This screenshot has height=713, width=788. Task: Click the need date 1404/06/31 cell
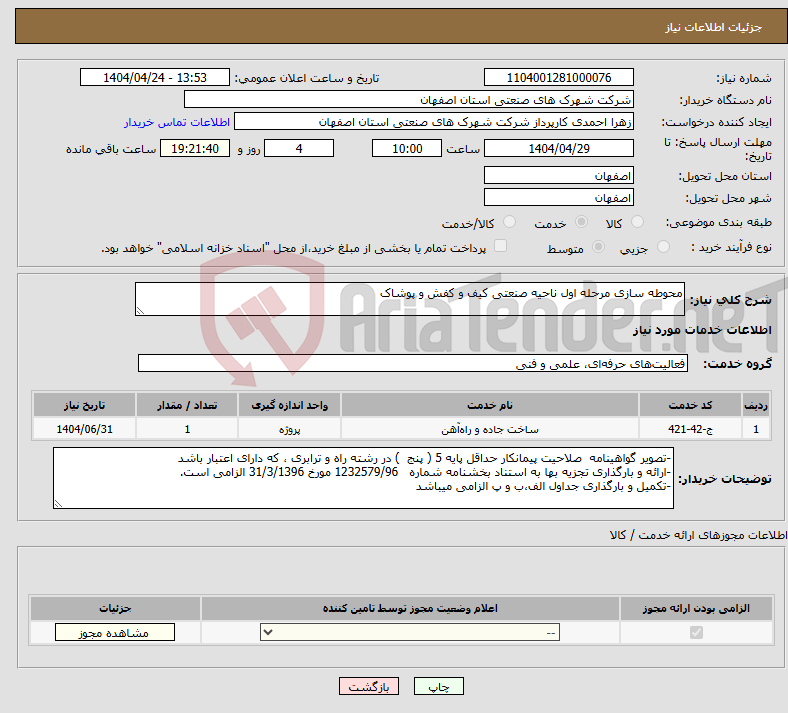tap(84, 429)
